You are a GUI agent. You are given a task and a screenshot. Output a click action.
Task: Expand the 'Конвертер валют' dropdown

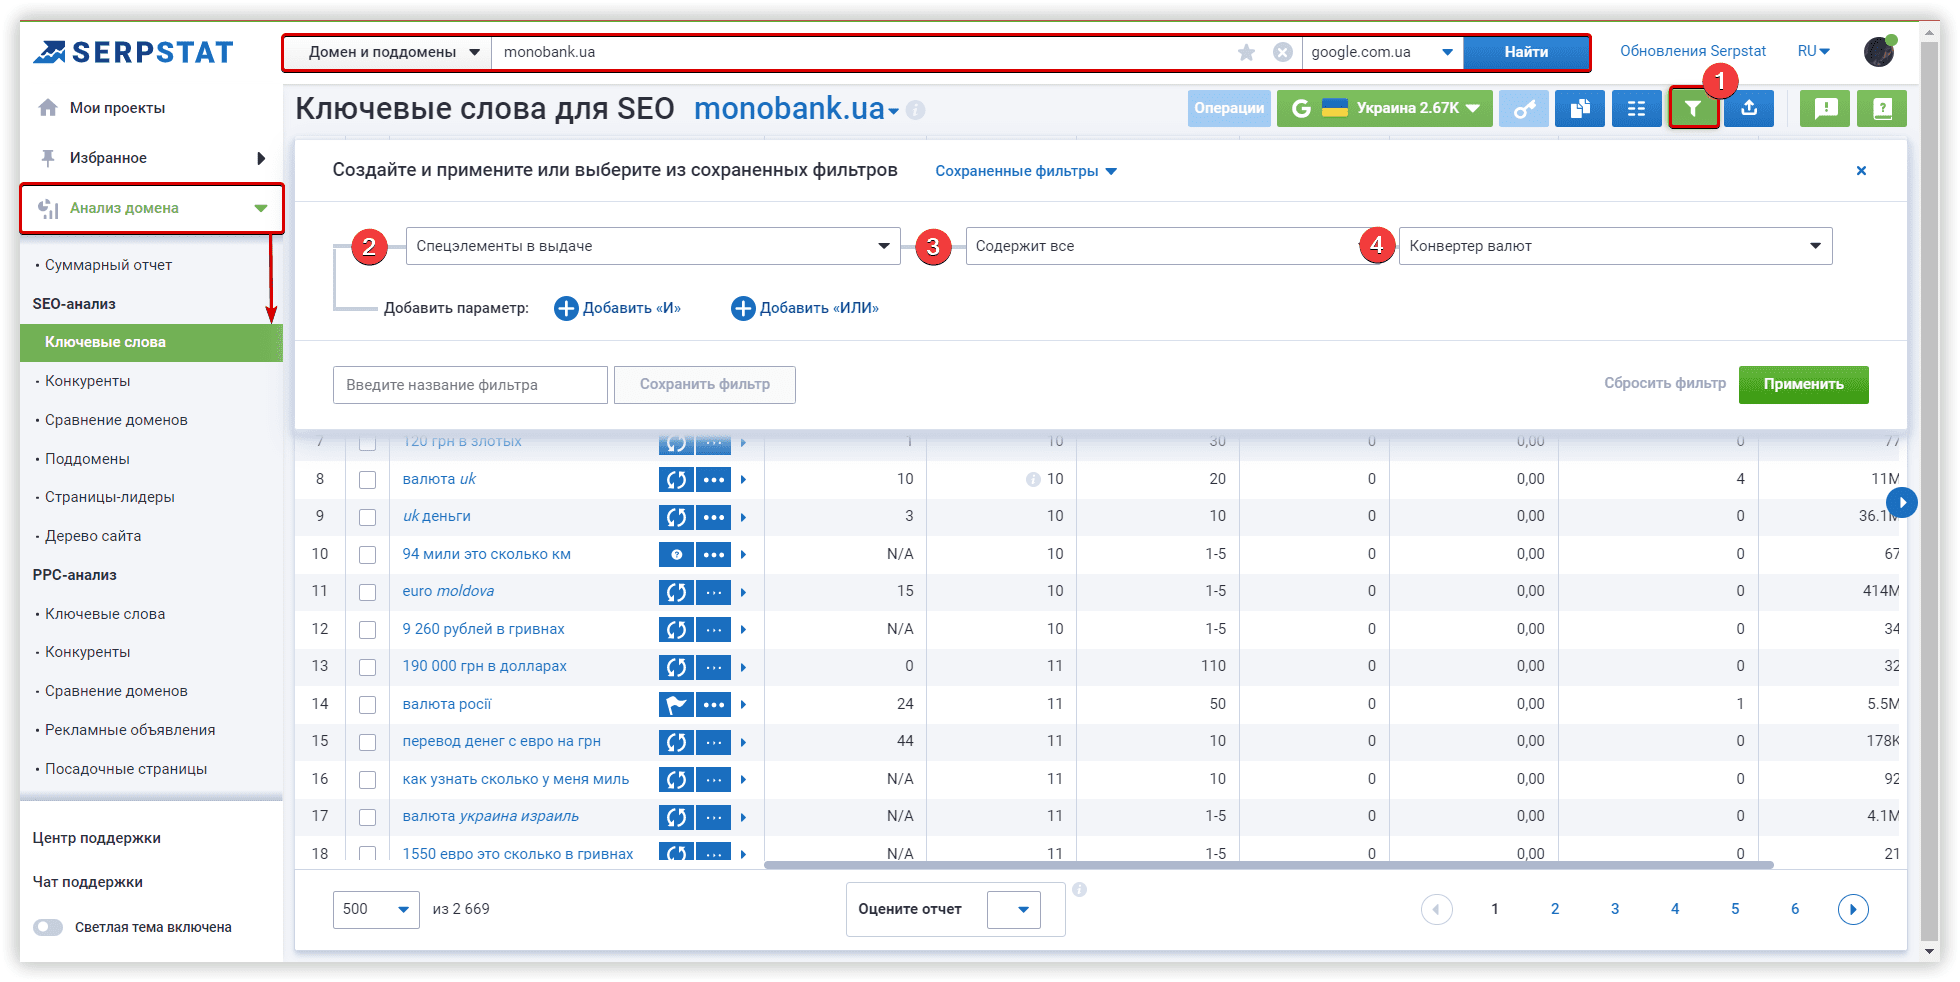1614,246
